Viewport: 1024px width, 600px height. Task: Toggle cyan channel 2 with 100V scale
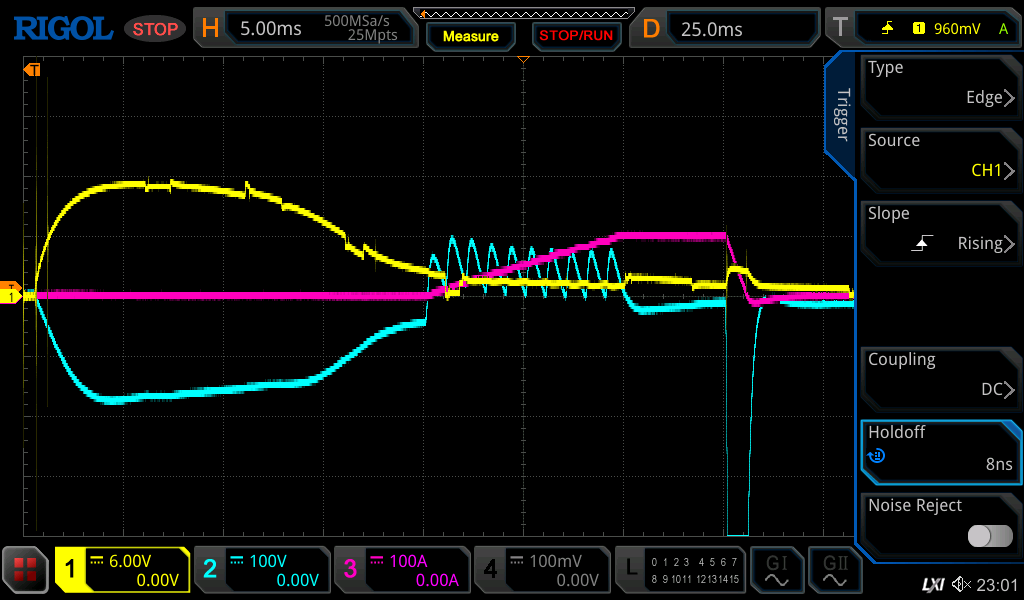click(260, 570)
